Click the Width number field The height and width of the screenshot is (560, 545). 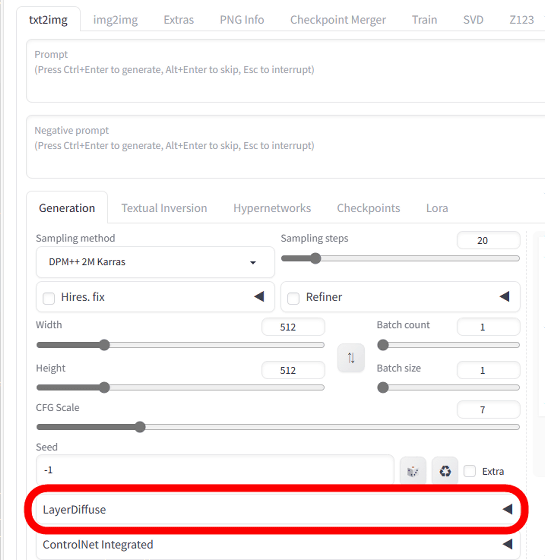click(293, 327)
